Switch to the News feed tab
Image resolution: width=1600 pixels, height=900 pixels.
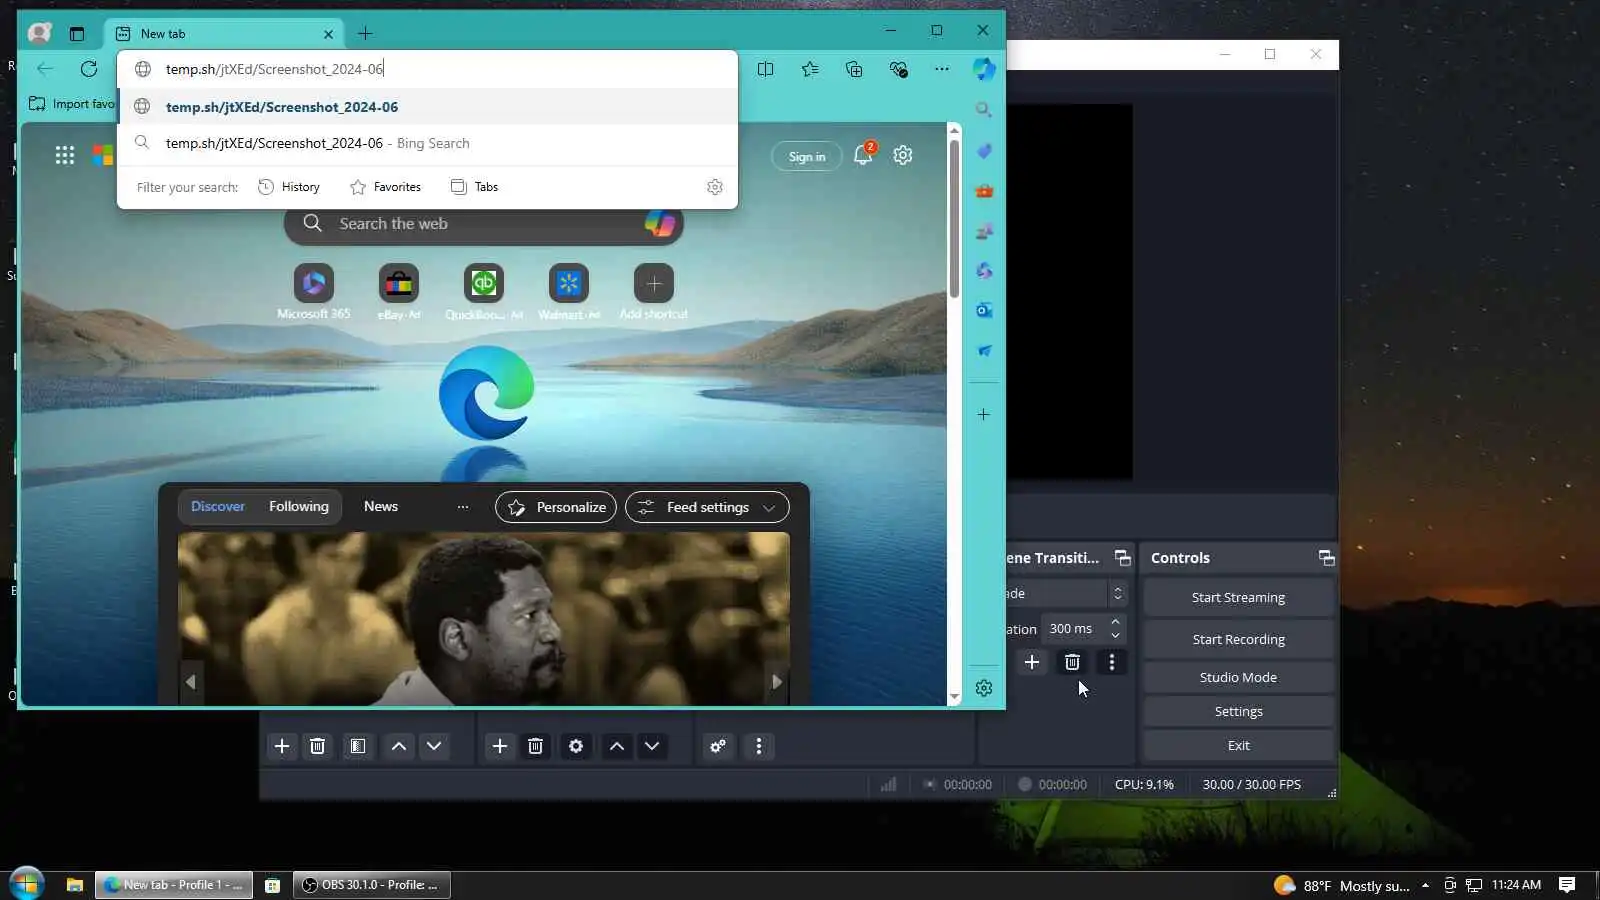click(381, 507)
